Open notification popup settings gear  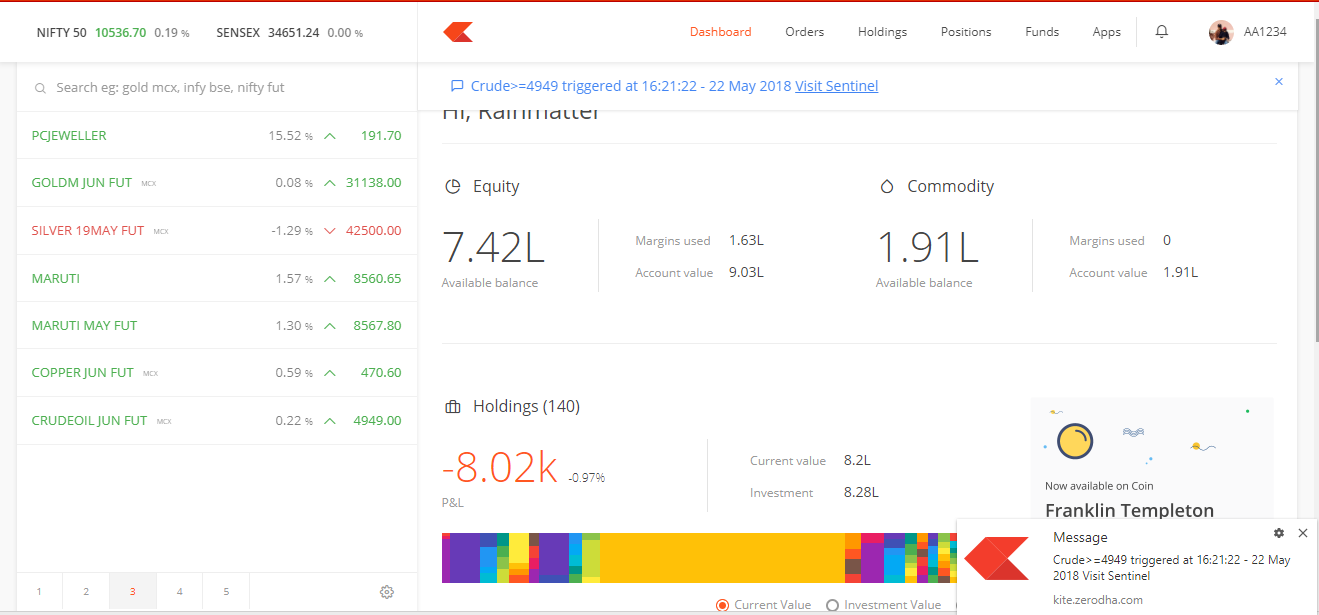pyautogui.click(x=1279, y=533)
